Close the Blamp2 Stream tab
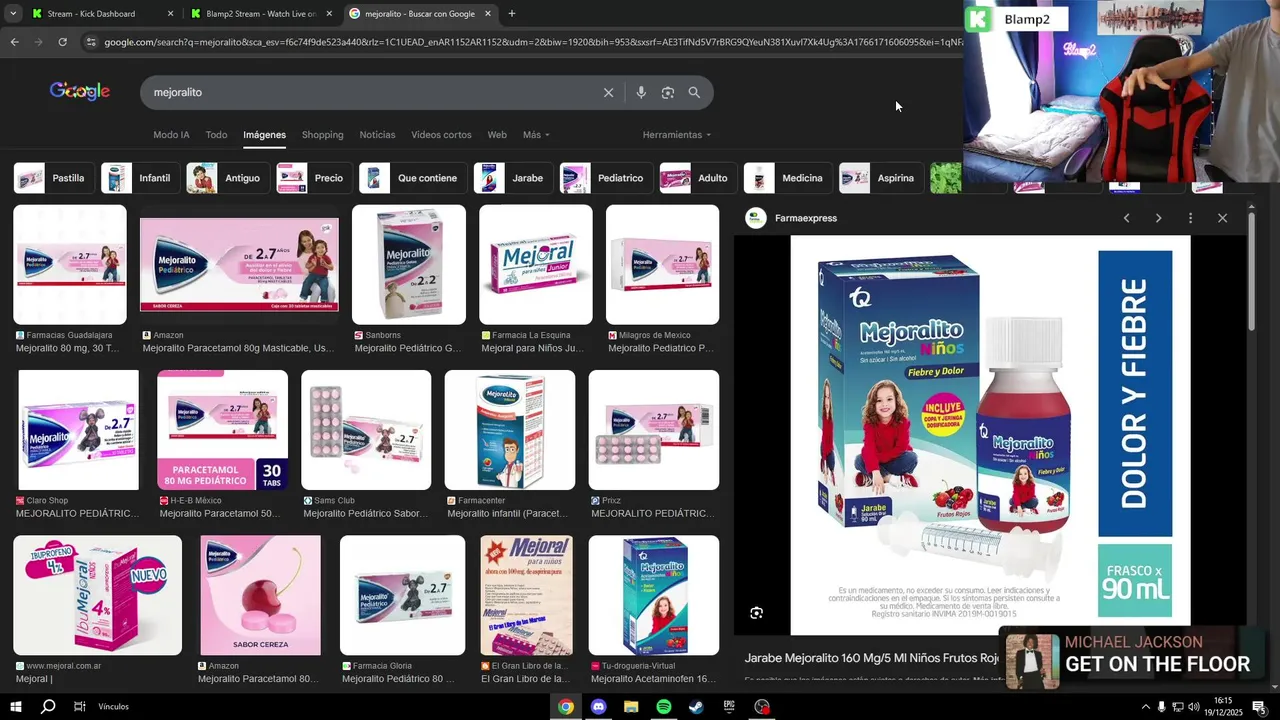This screenshot has height=720, width=1280. [329, 14]
